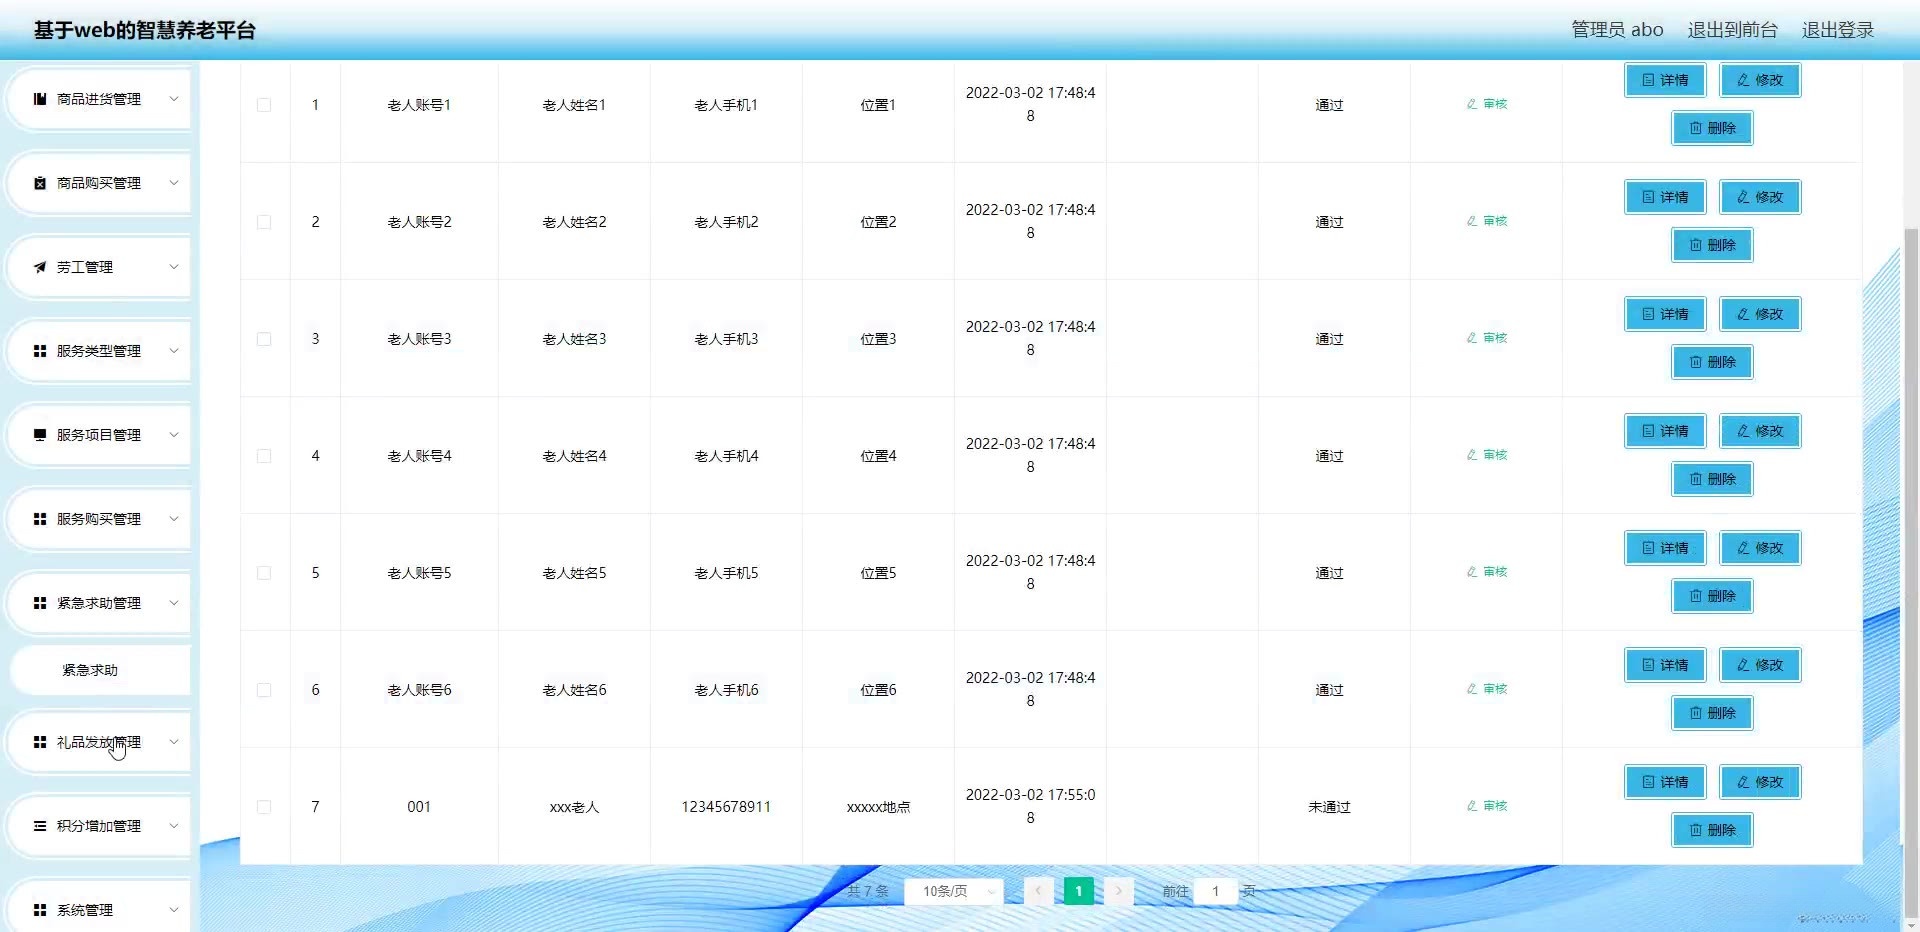Go to the previous page arrow

1039,891
